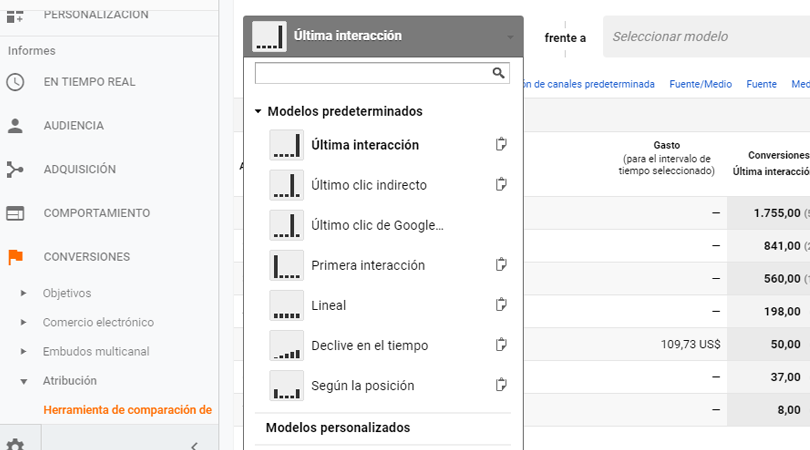
Task: Select the Último clic indirecto model
Action: (369, 185)
